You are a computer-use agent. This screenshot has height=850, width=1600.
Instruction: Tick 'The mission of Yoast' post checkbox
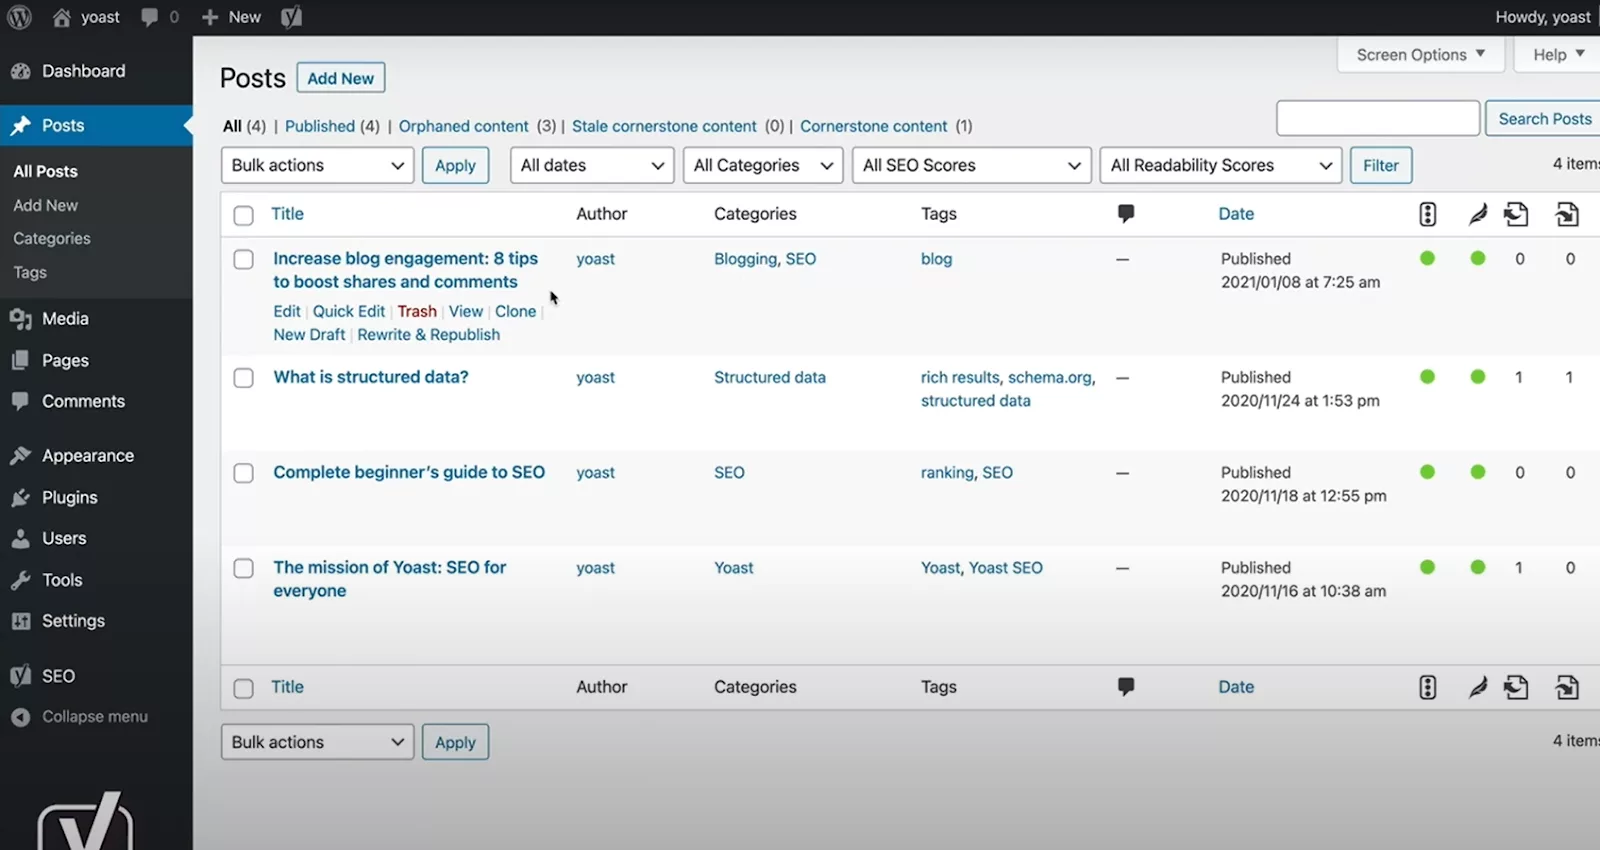pyautogui.click(x=243, y=568)
